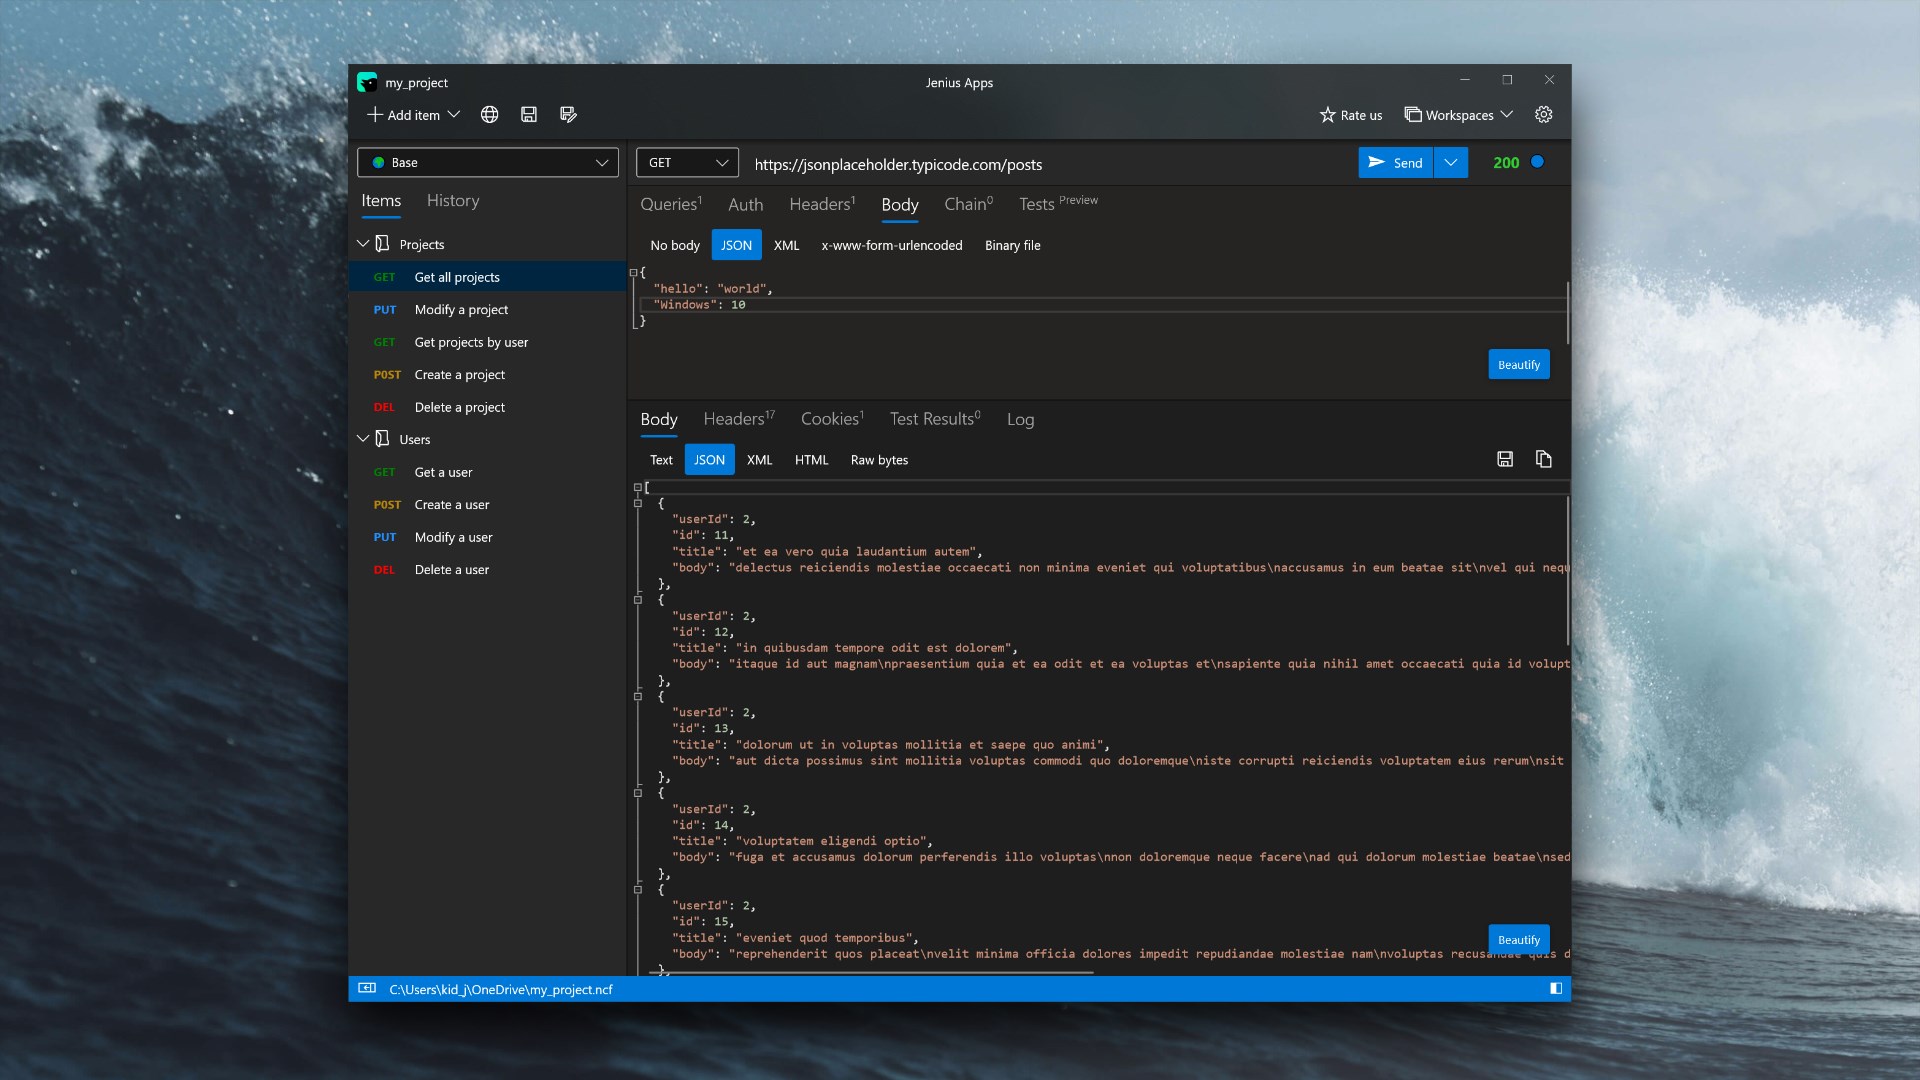Click the globe icon in the toolbar

489,114
